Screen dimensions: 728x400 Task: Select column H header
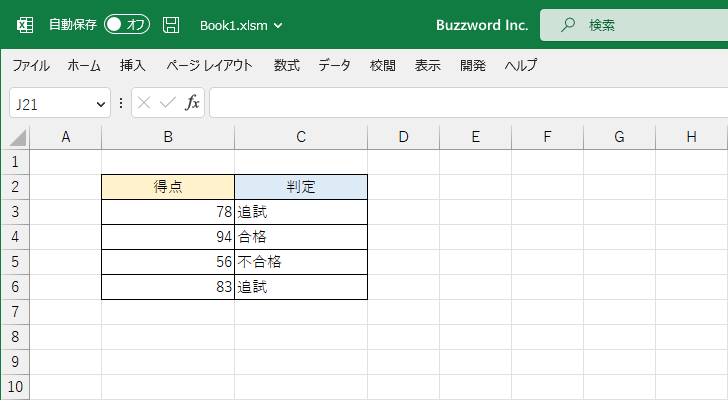tap(691, 137)
